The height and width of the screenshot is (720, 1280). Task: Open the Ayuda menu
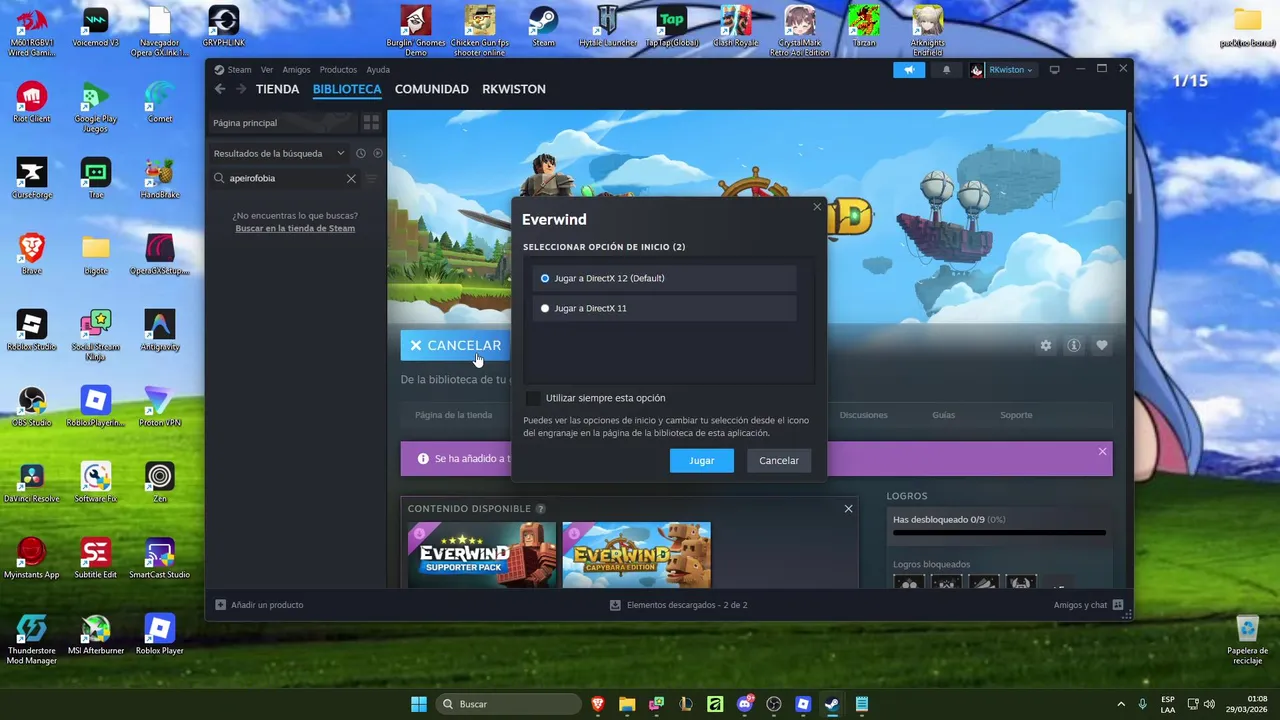click(x=378, y=70)
